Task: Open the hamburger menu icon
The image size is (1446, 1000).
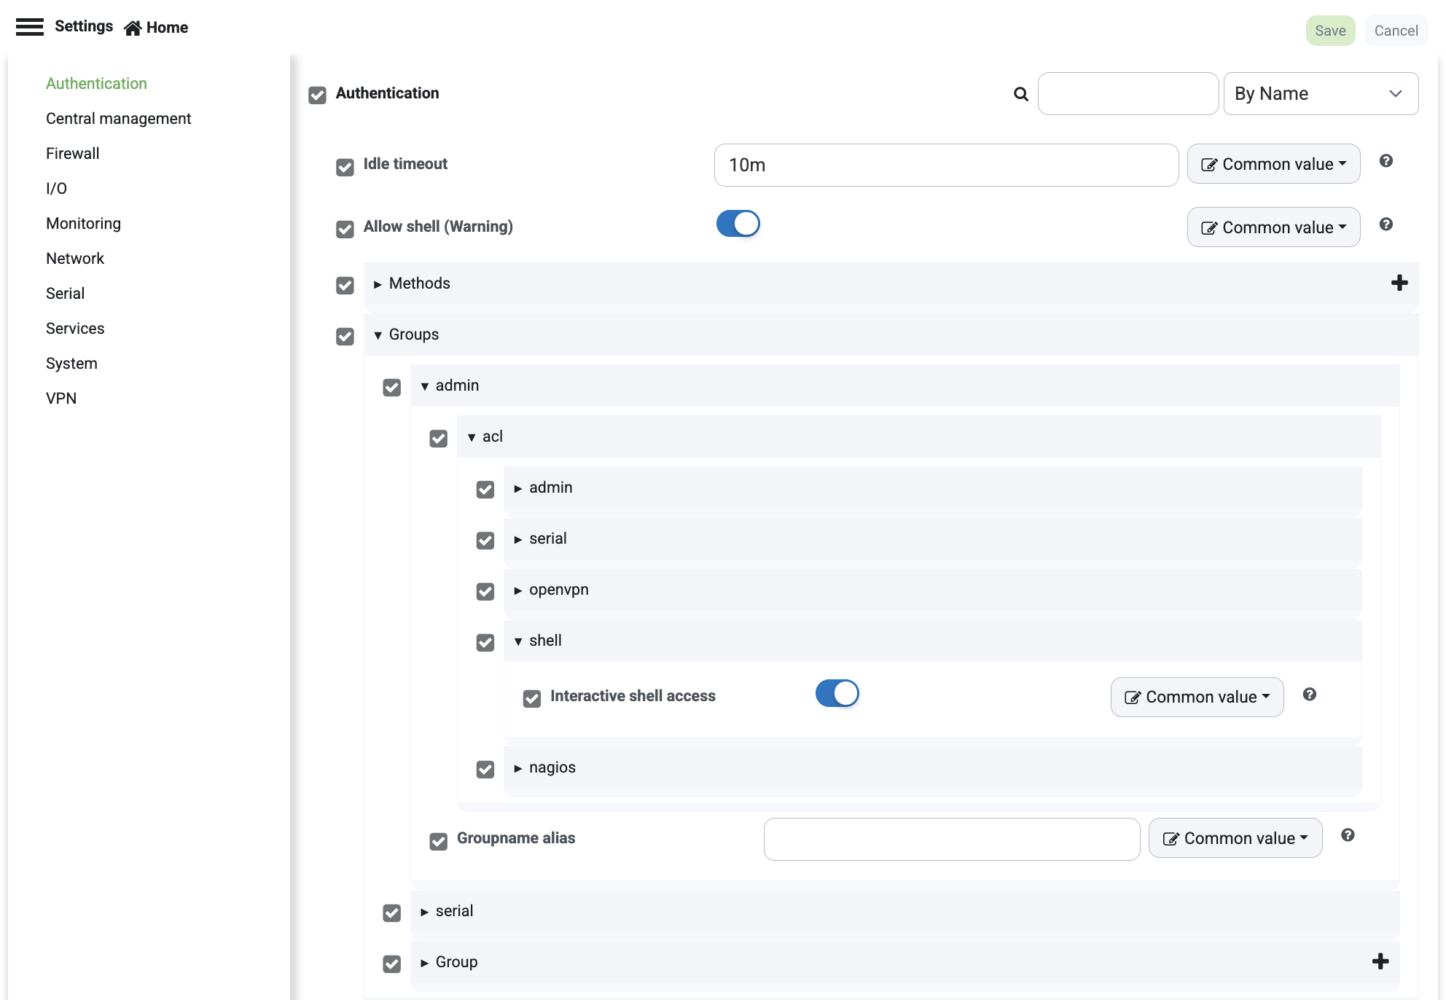Action: click(x=30, y=27)
